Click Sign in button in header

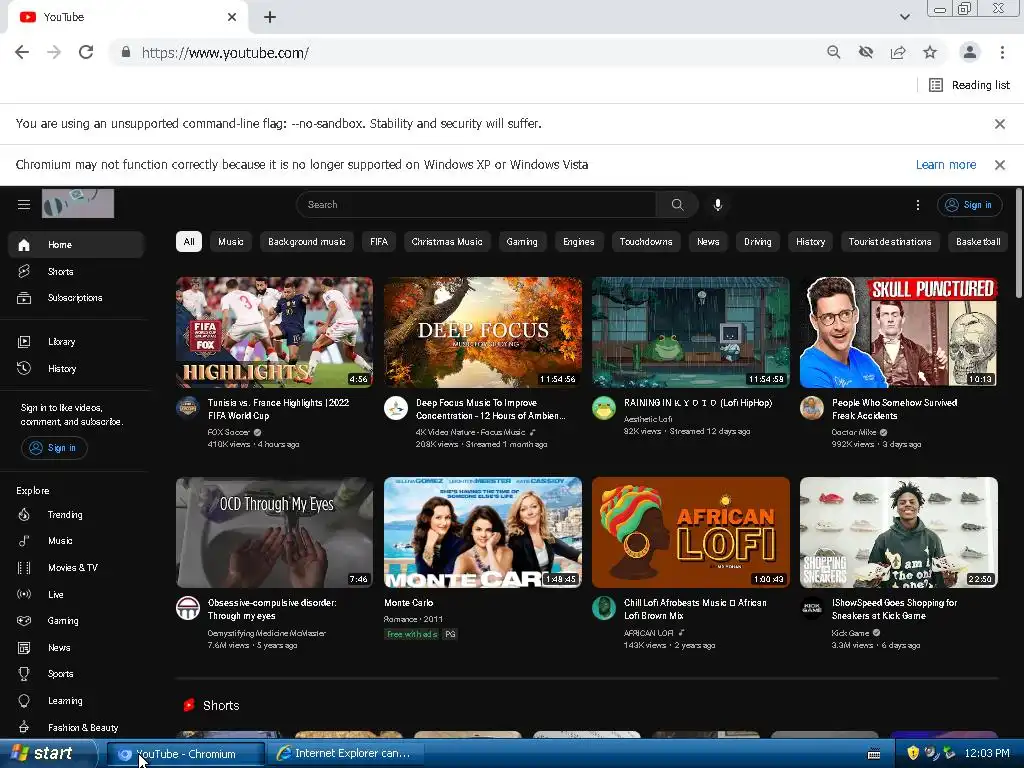coord(970,205)
